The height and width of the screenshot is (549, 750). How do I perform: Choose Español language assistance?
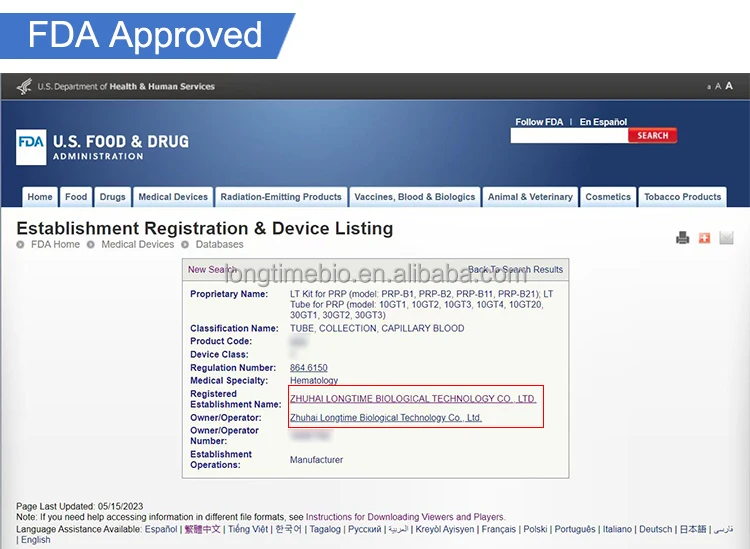click(161, 529)
